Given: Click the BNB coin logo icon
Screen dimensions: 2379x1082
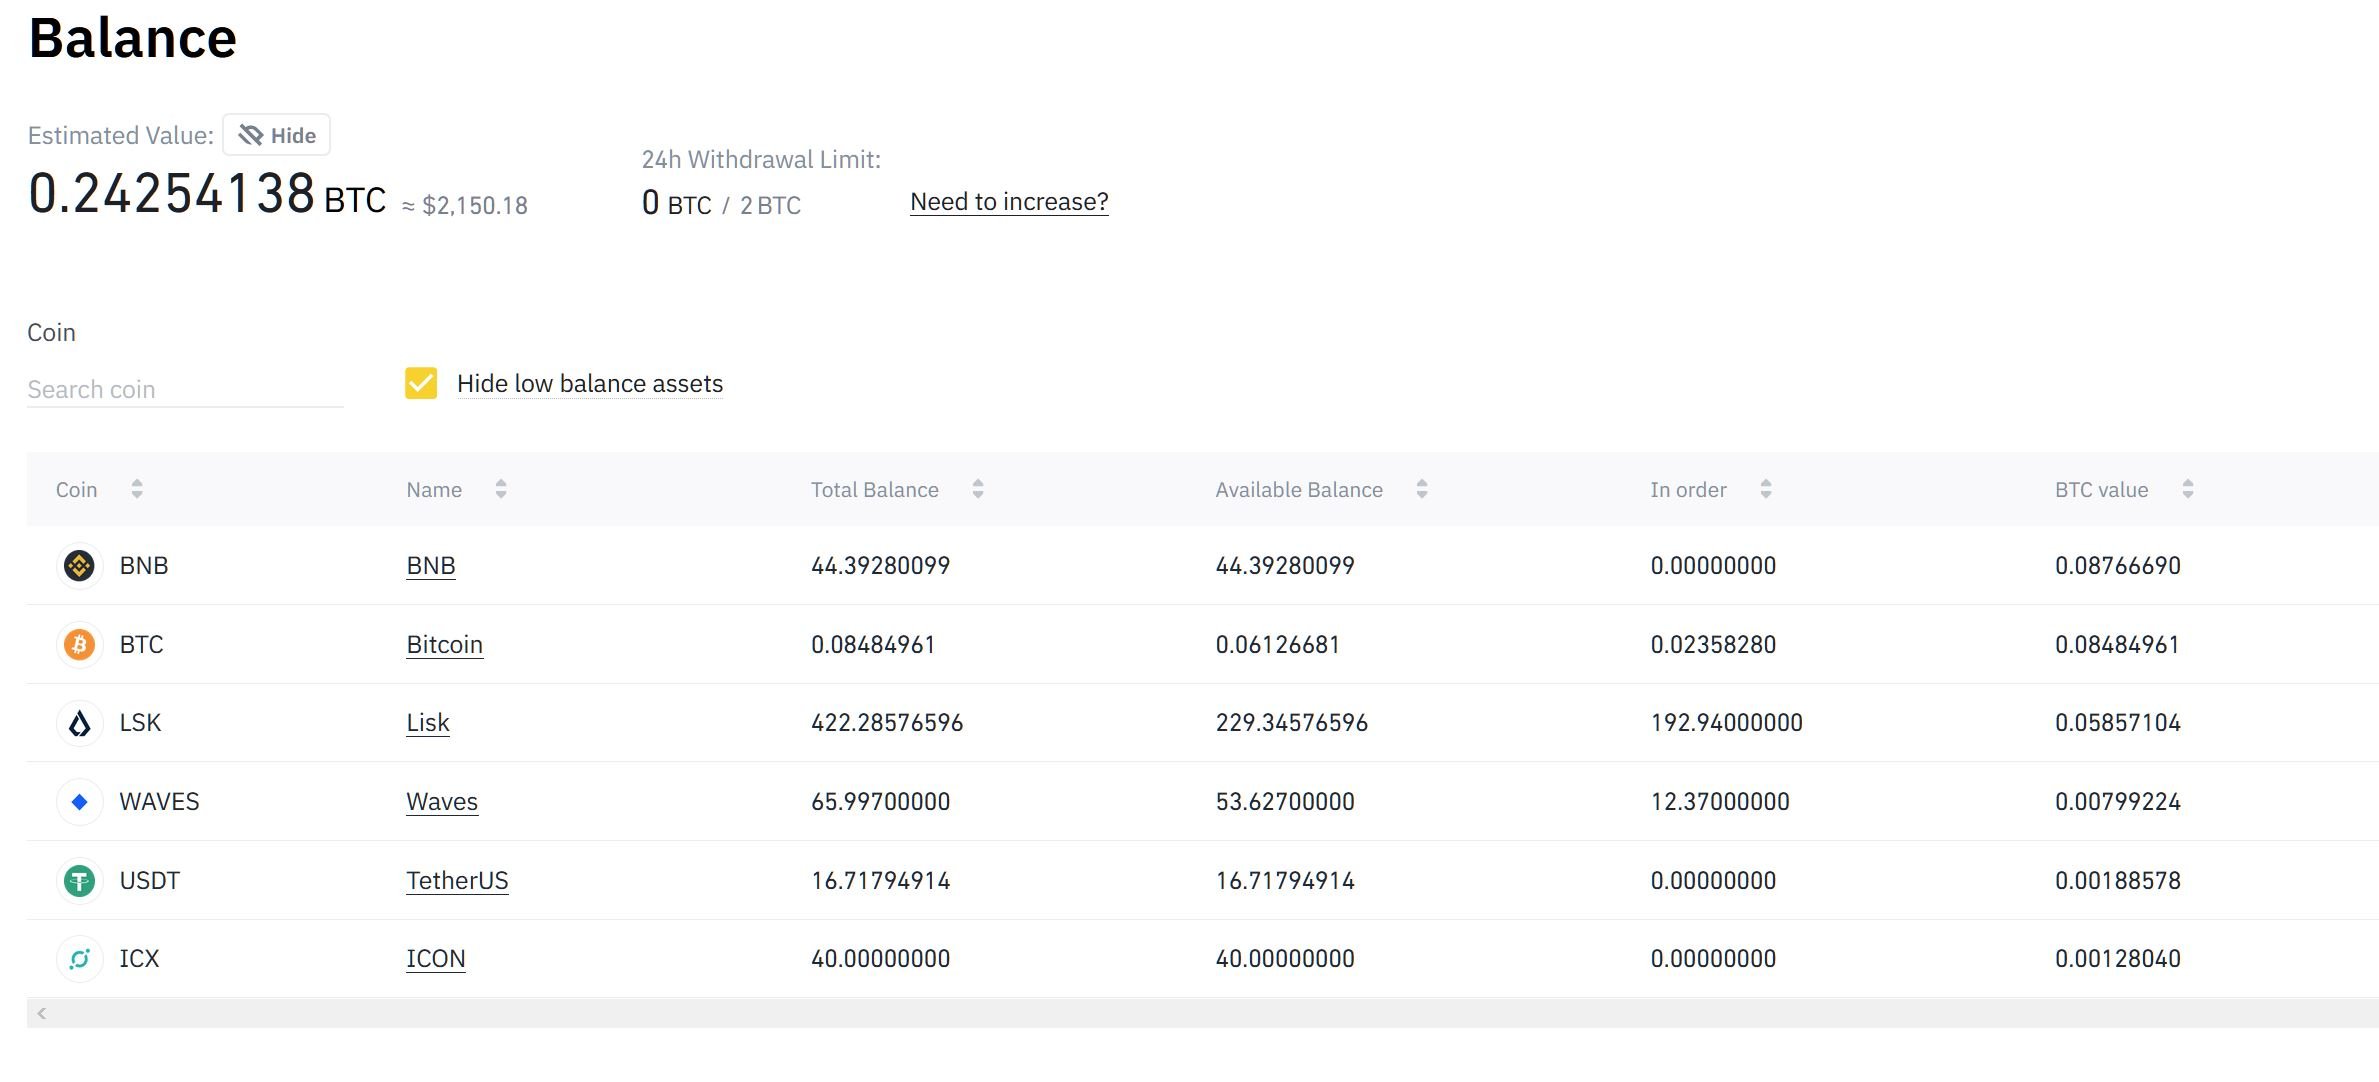Looking at the screenshot, I should pyautogui.click(x=79, y=566).
